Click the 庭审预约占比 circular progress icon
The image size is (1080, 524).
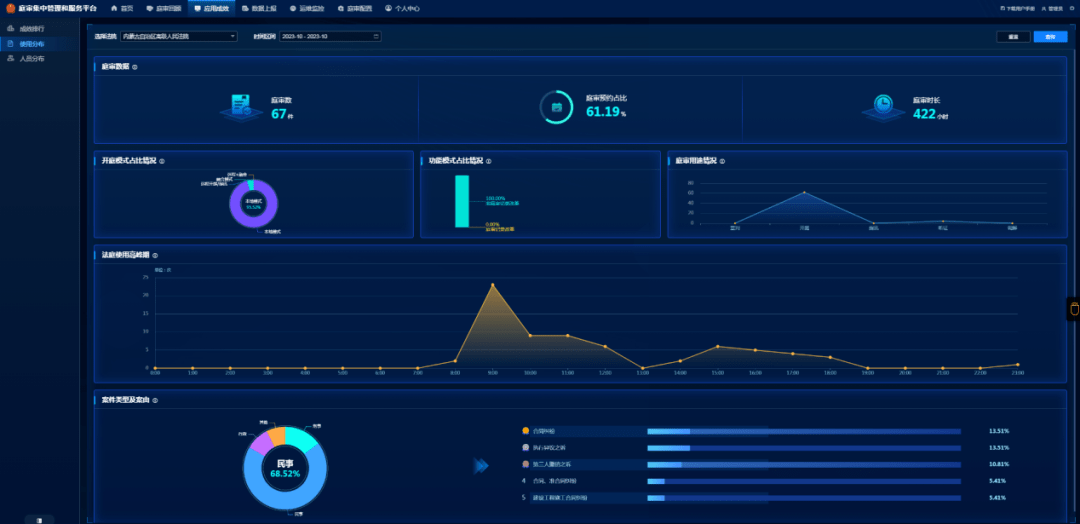(x=556, y=106)
